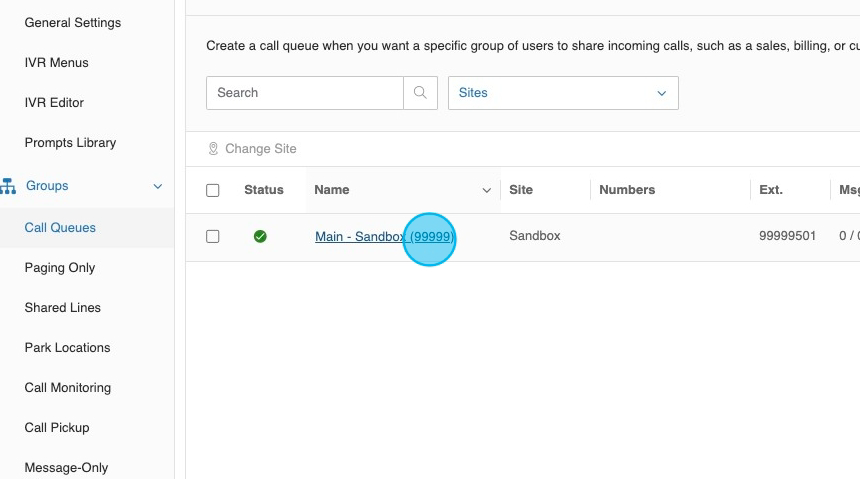This screenshot has width=860, height=479.
Task: Collapse the Groups section chevron
Action: pos(157,186)
